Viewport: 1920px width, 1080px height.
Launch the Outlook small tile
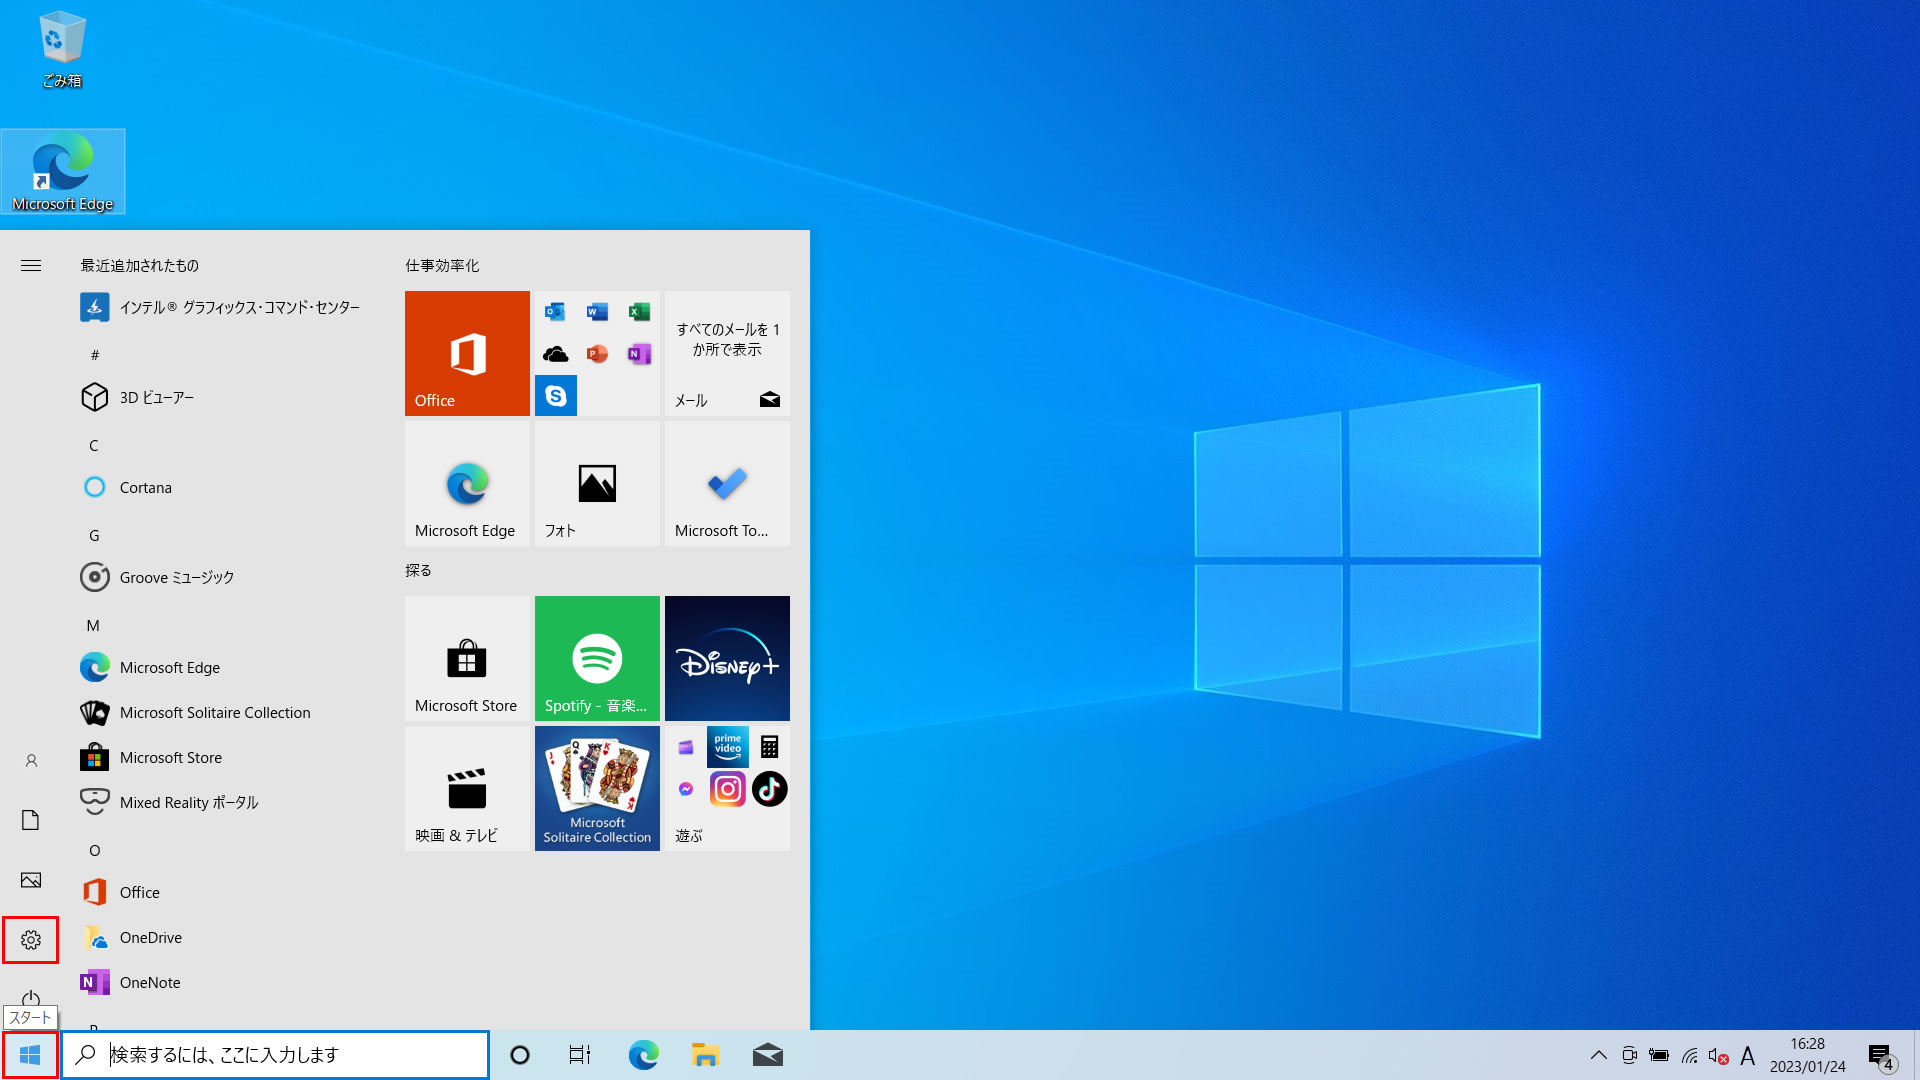point(555,312)
